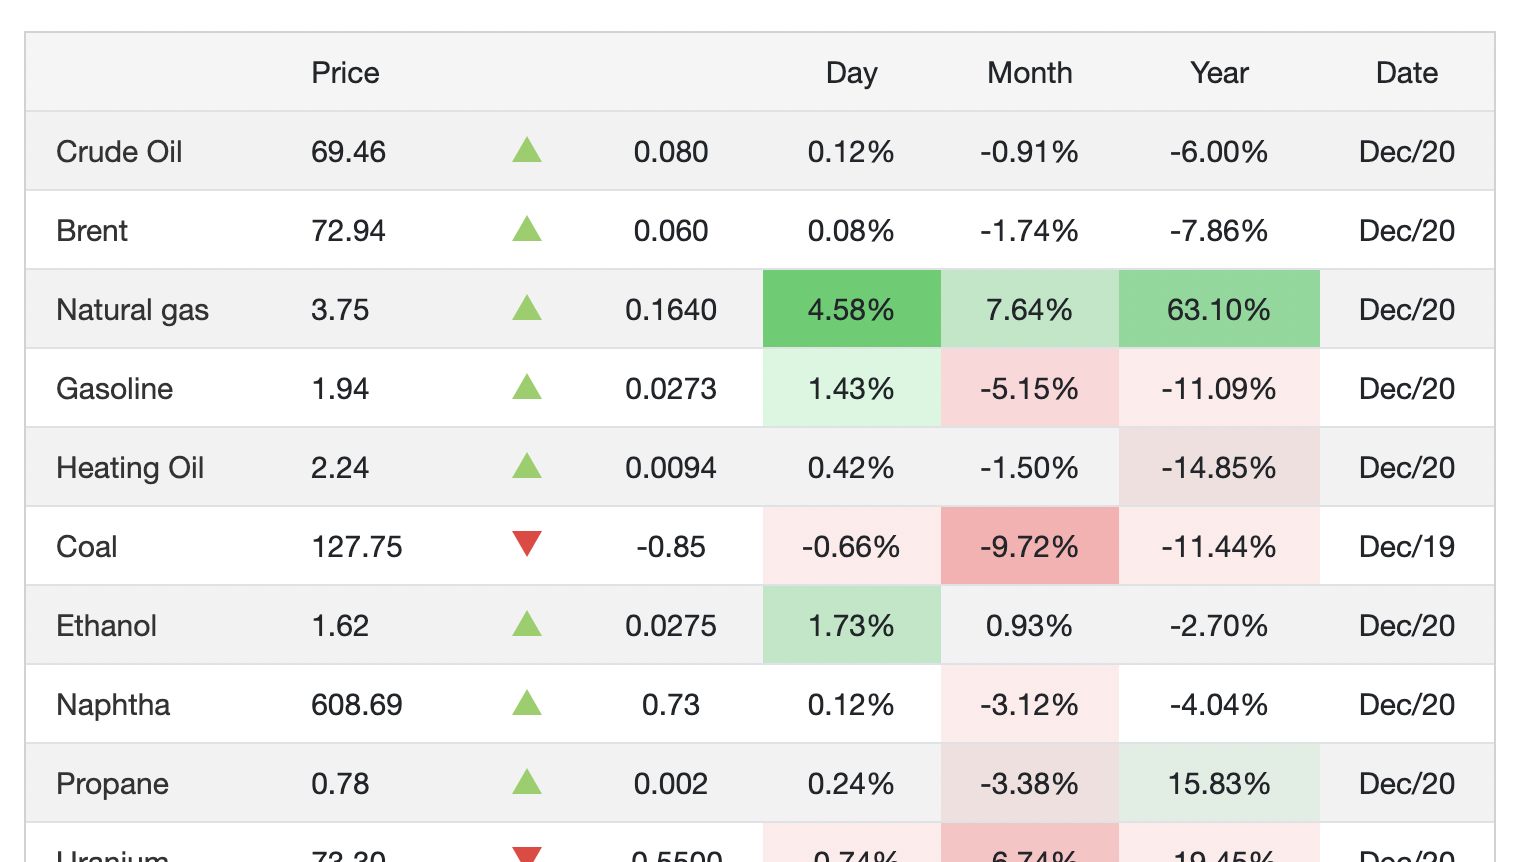Sort by the Price column header

point(345,73)
